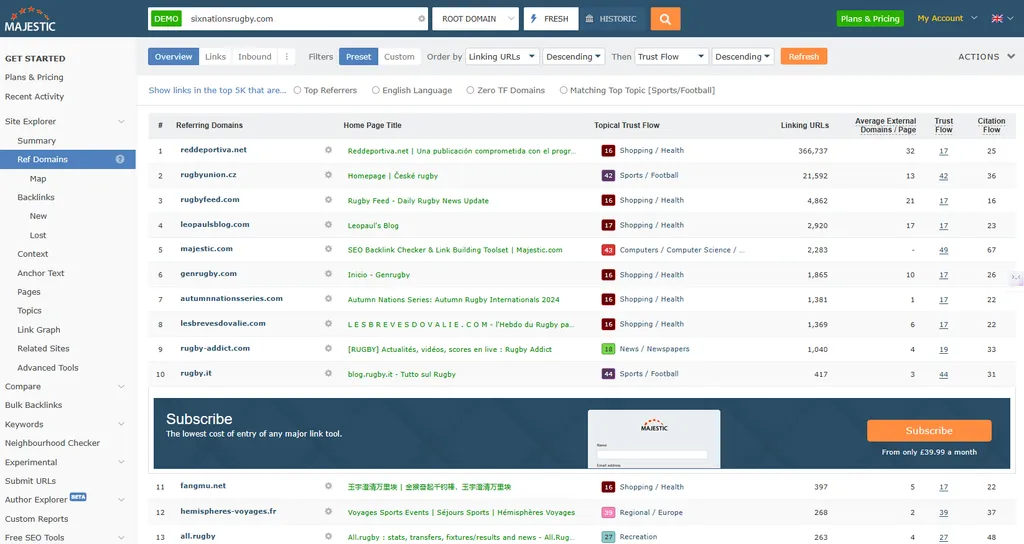Open the second Descending dropdown after Trust Flow

[743, 57]
